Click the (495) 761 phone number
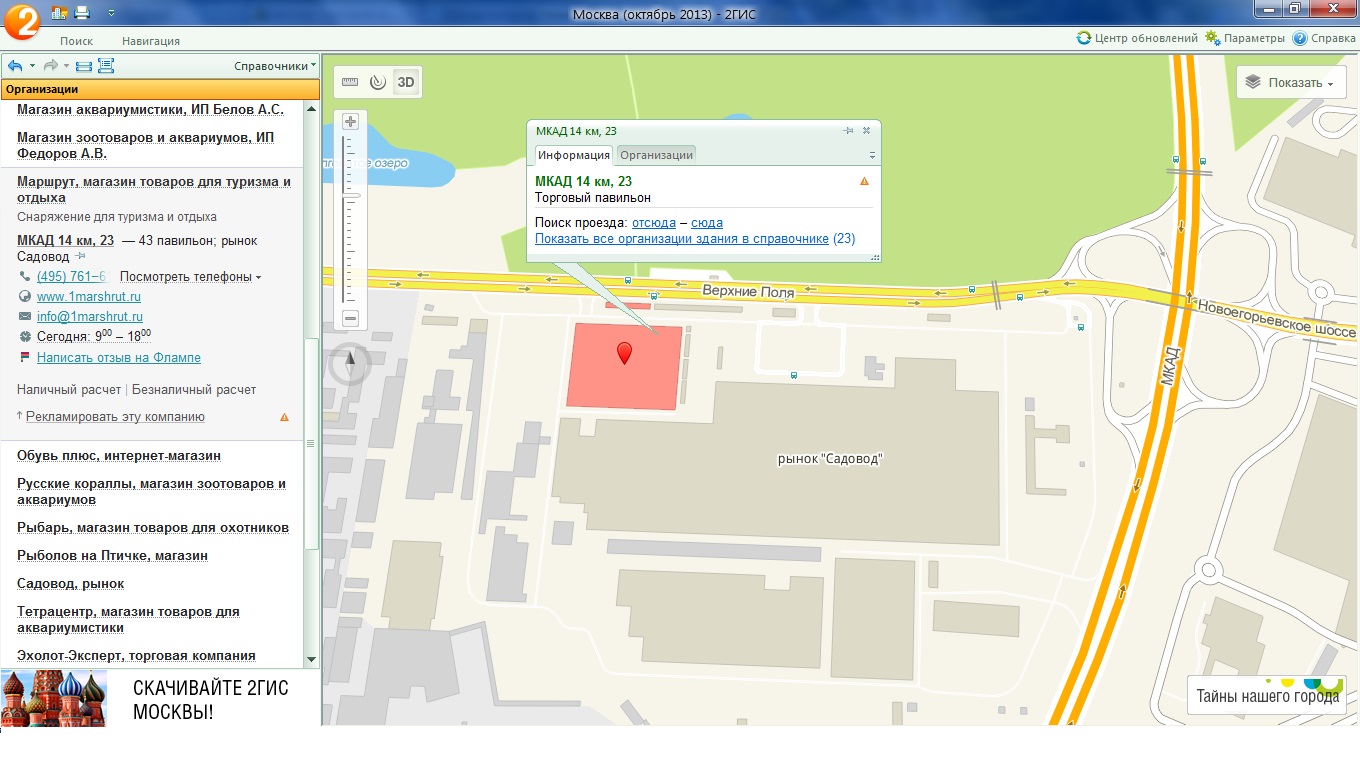Image resolution: width=1360 pixels, height=768 pixels. [71, 276]
